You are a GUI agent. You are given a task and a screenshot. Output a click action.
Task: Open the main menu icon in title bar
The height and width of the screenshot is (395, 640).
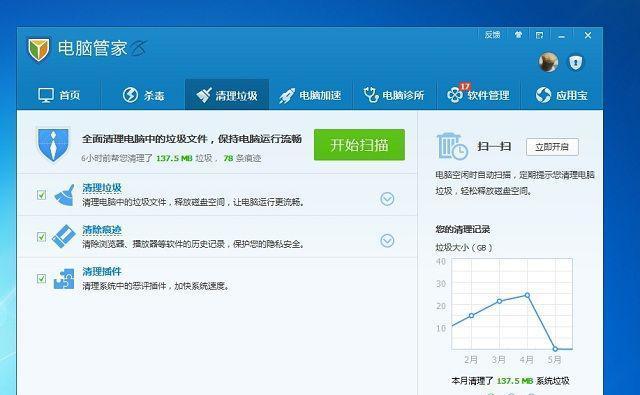tap(540, 36)
